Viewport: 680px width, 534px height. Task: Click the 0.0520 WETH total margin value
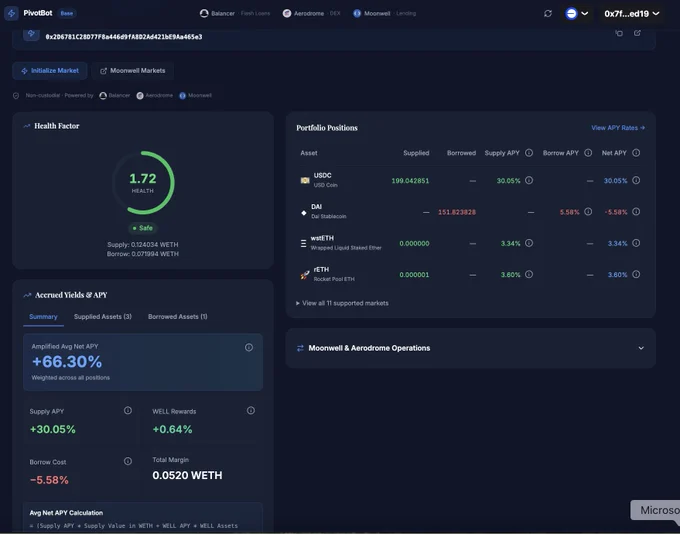(187, 475)
